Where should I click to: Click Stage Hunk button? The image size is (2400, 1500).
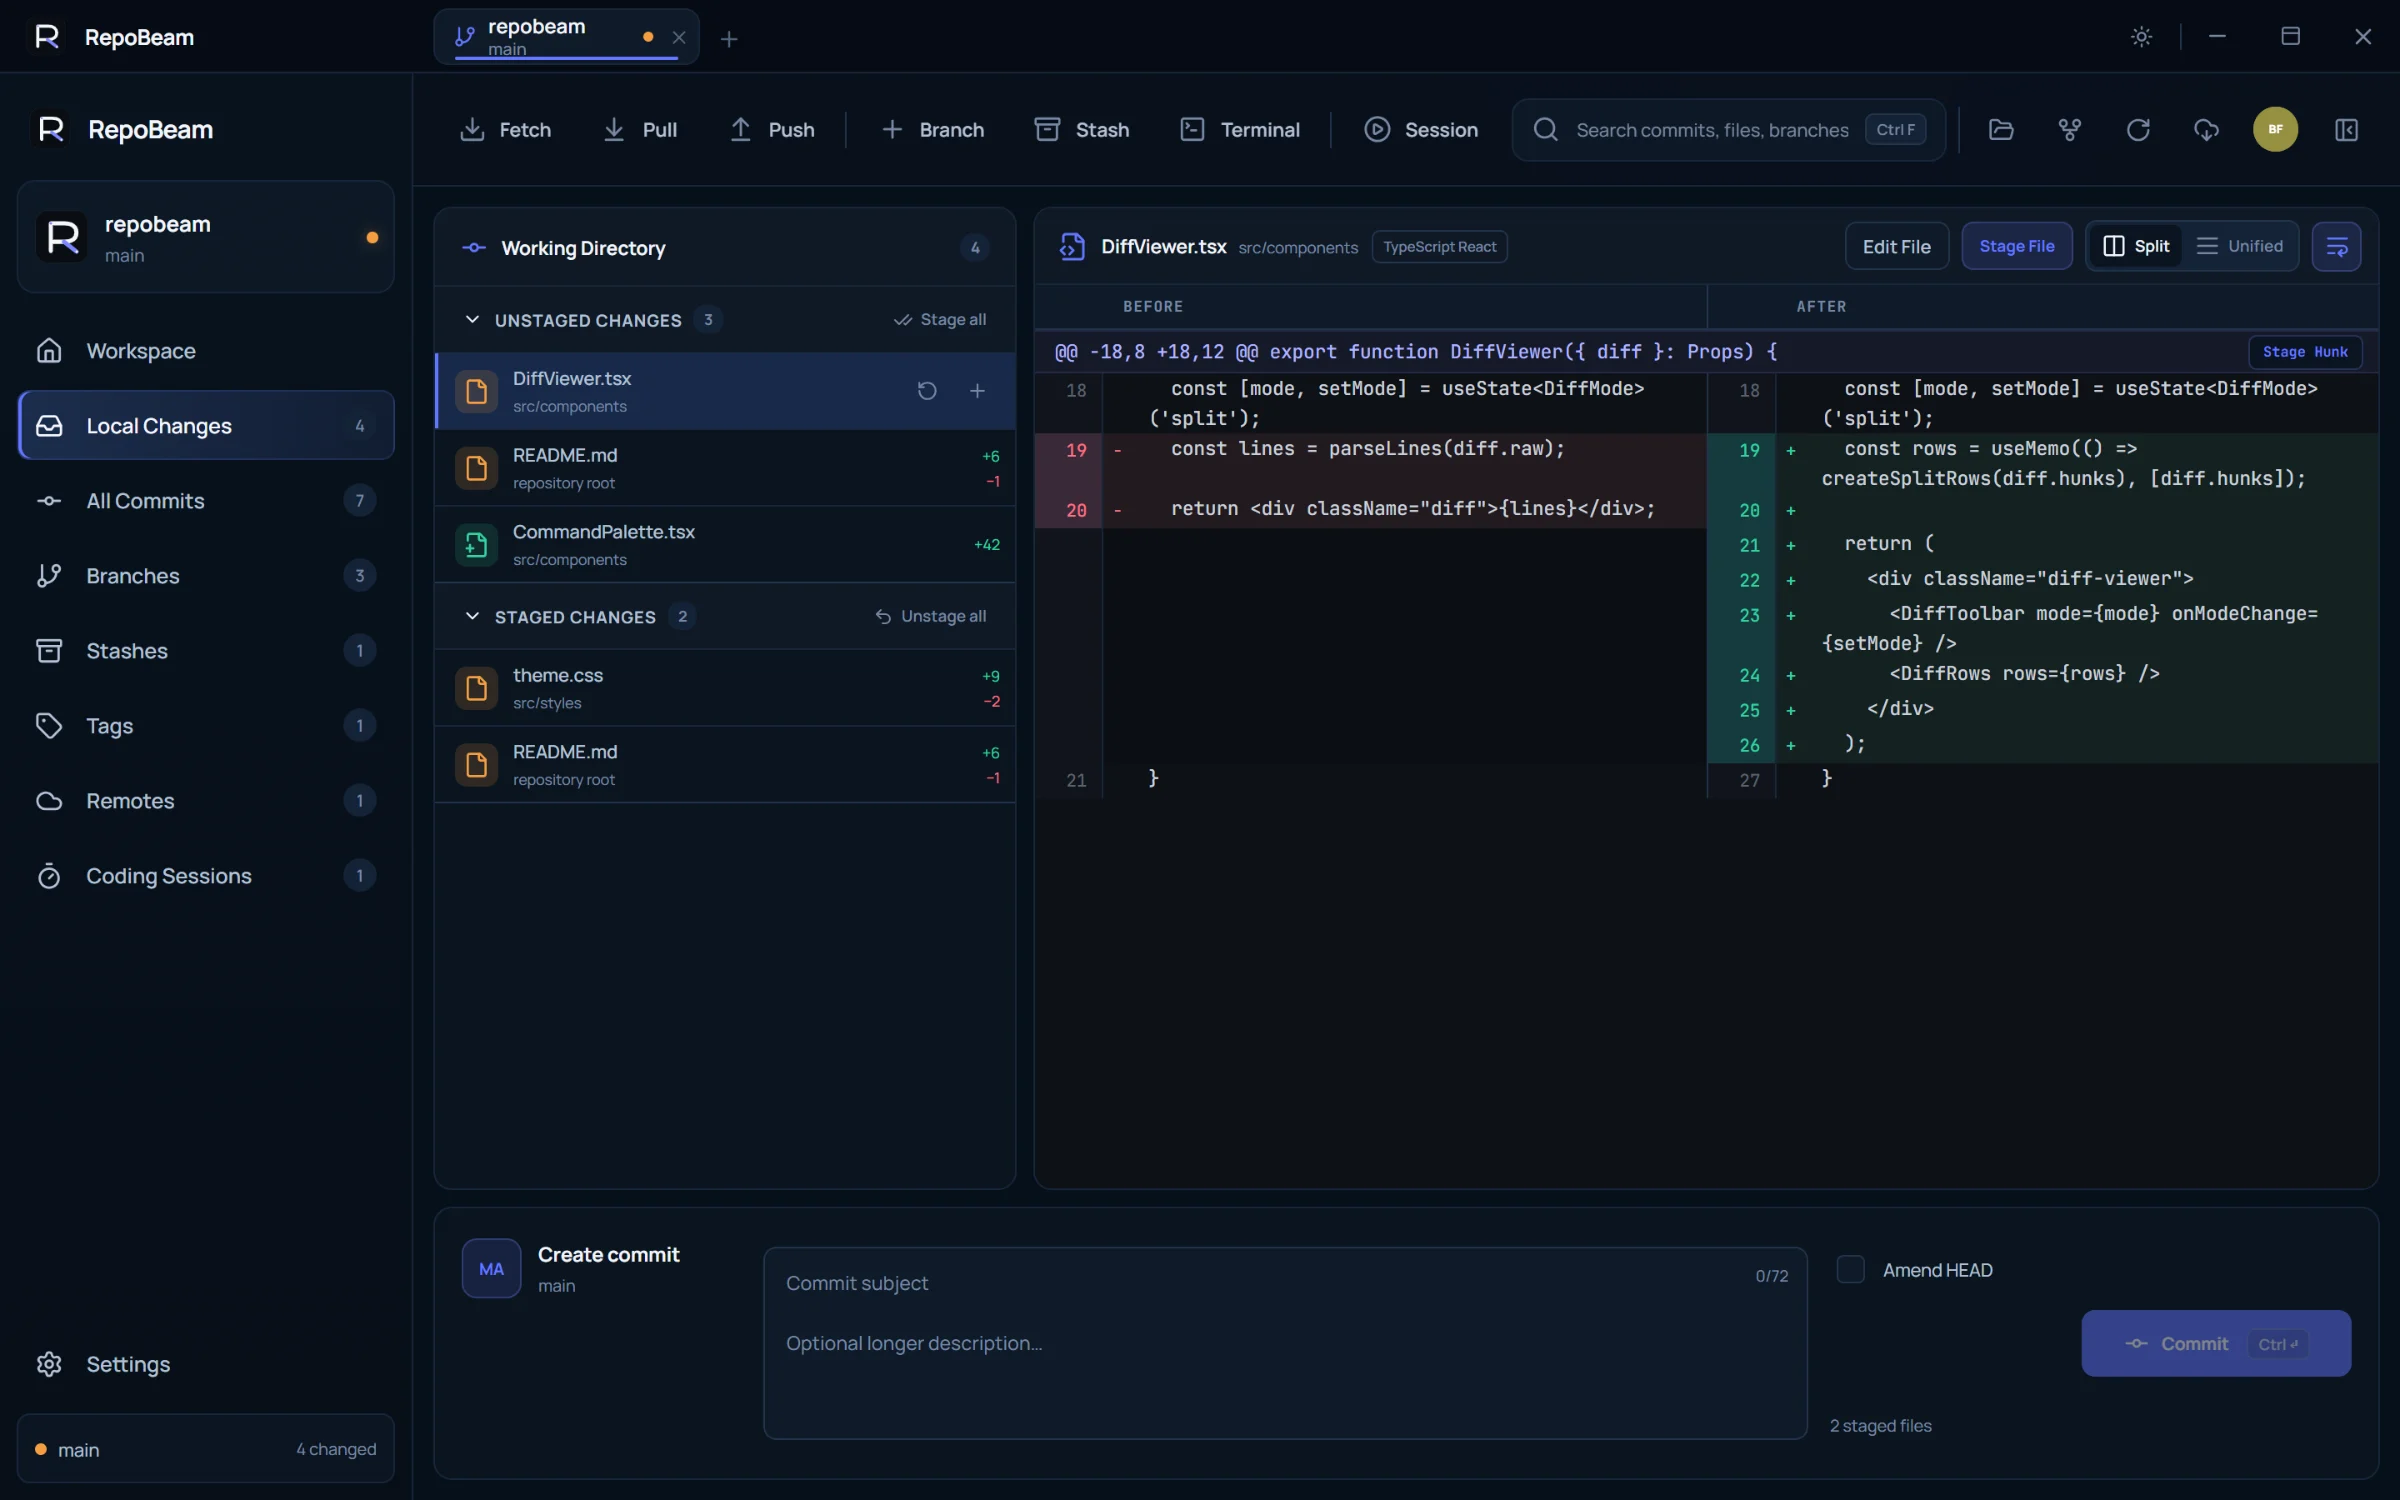[x=2305, y=352]
